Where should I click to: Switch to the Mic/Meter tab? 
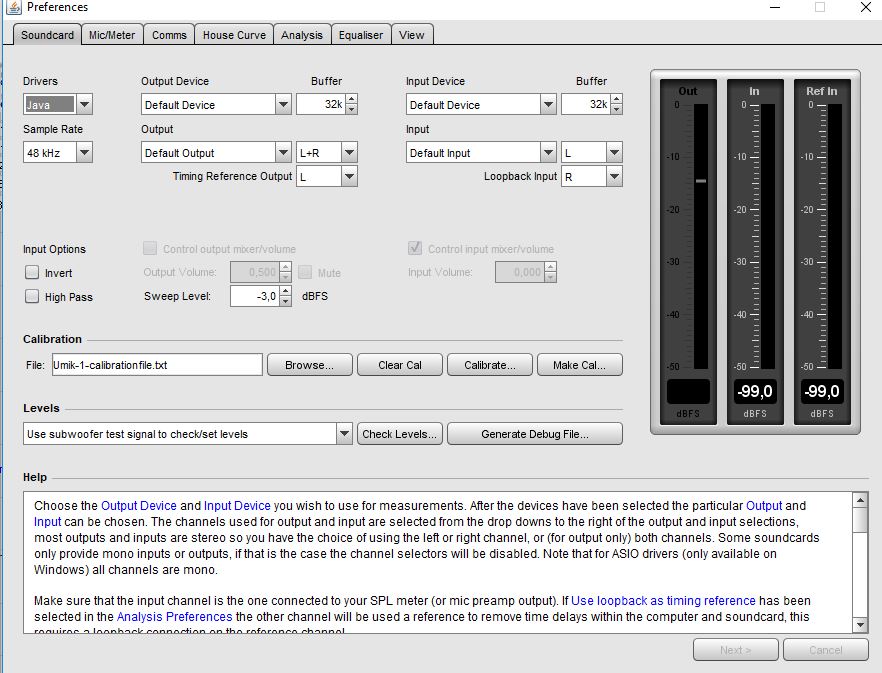112,35
